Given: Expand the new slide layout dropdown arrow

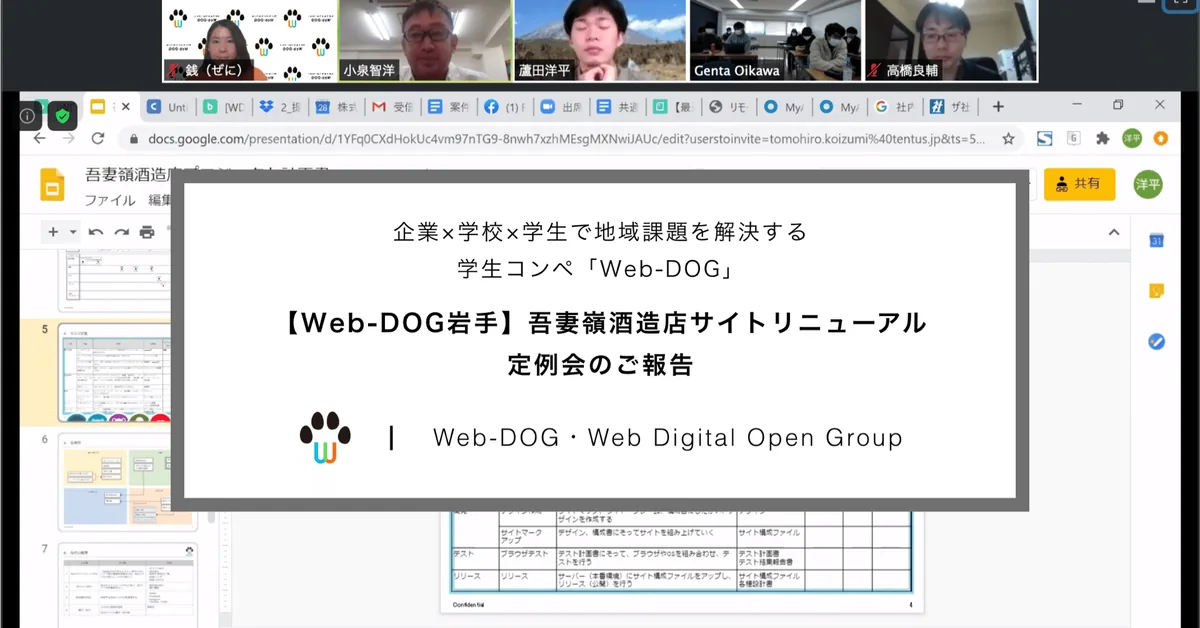Looking at the screenshot, I should tap(73, 232).
